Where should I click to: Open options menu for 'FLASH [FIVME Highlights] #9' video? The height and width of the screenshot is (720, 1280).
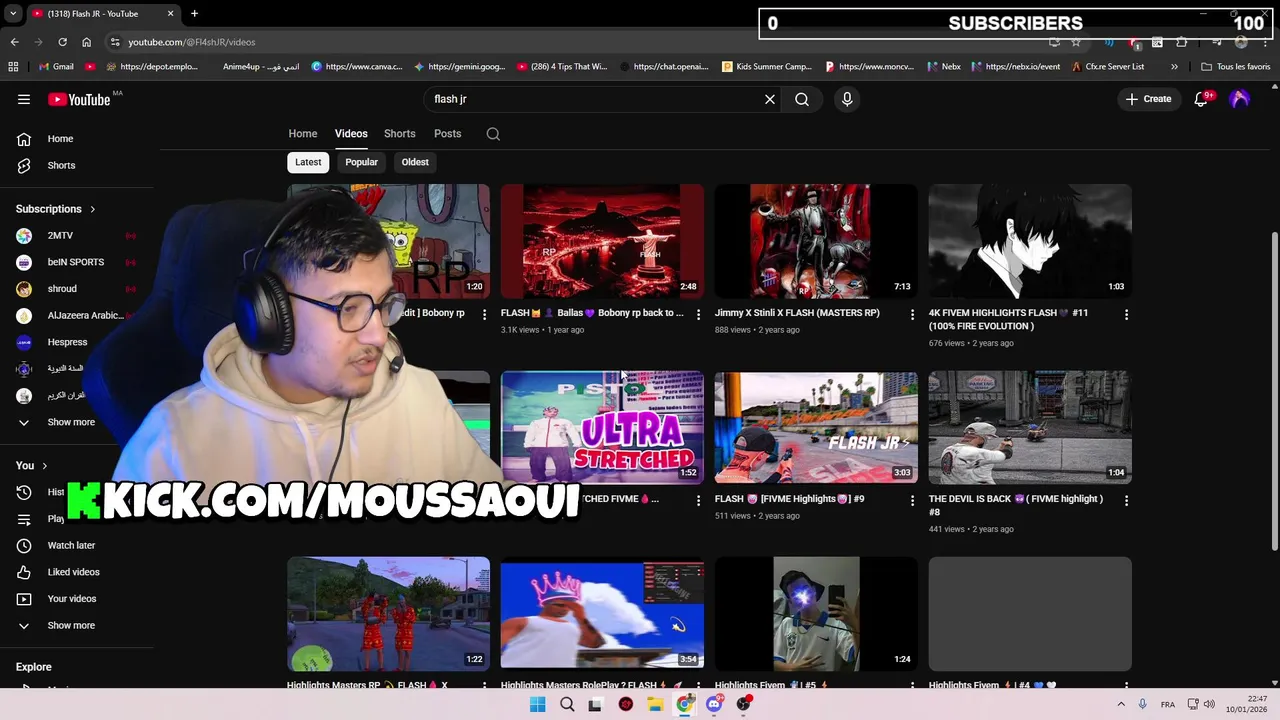click(x=912, y=500)
